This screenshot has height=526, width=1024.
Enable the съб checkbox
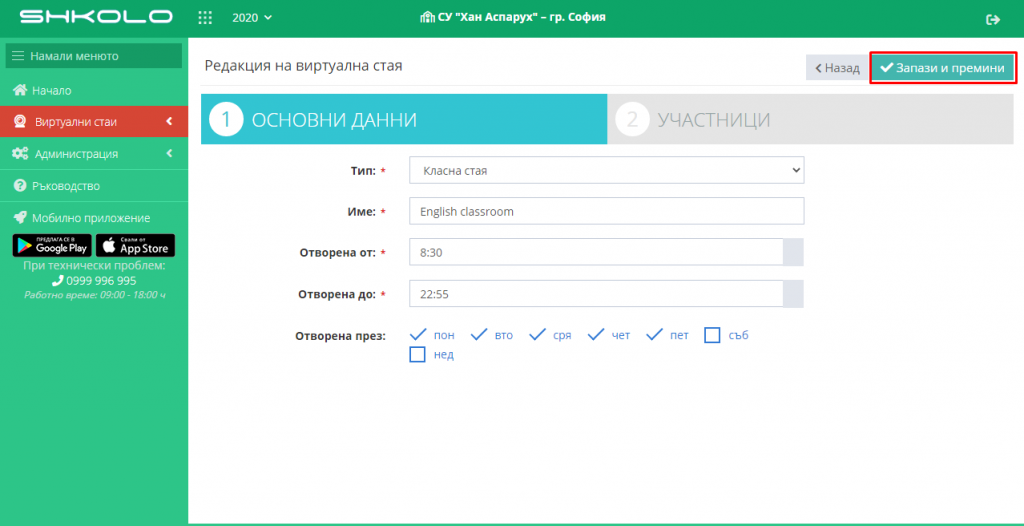pos(712,335)
